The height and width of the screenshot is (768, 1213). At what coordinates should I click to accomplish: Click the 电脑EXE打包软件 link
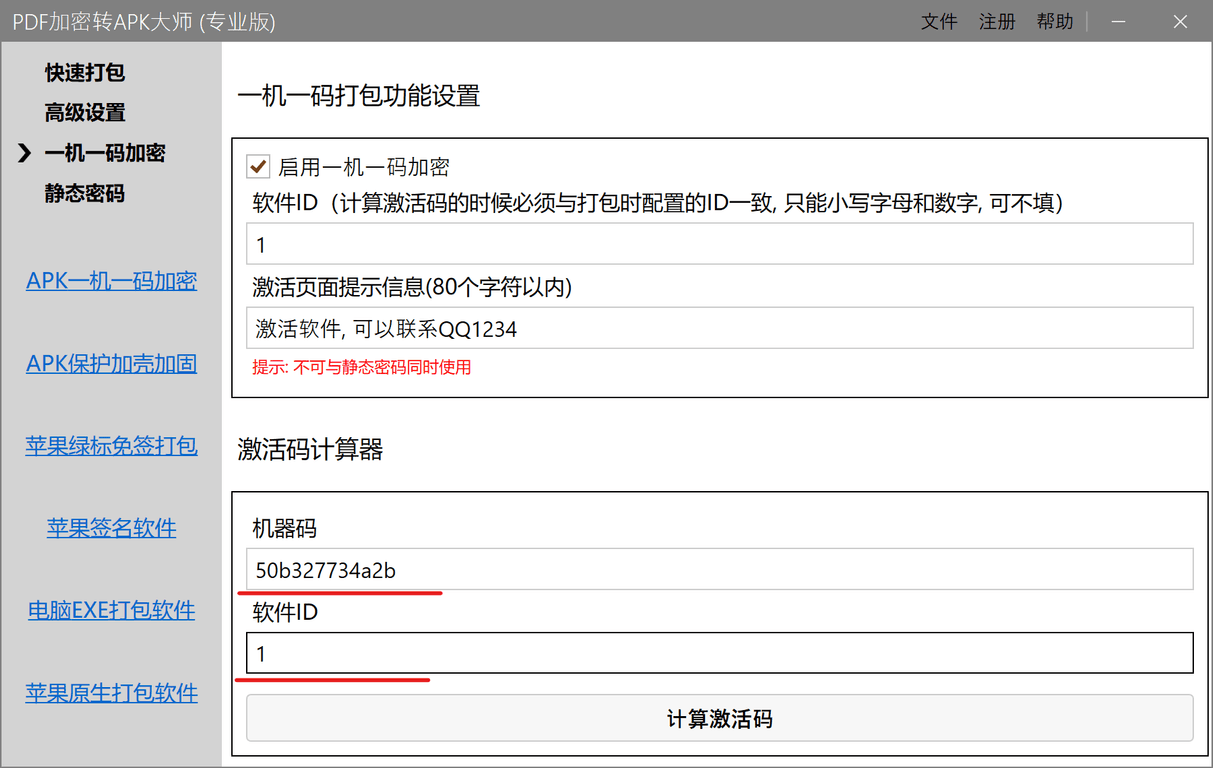111,610
